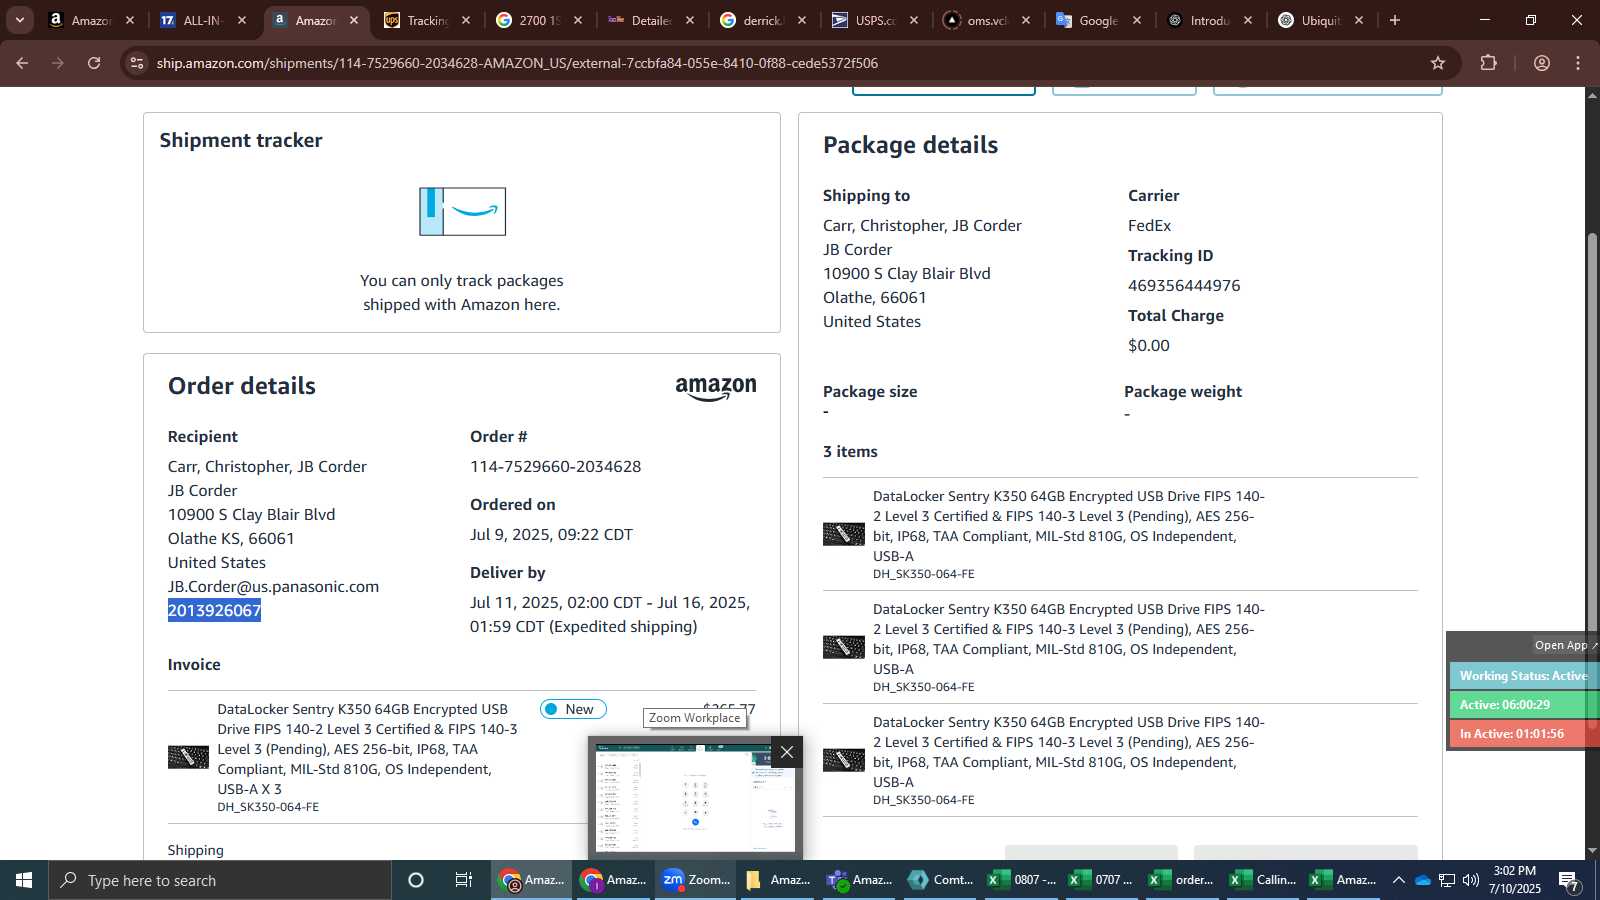The image size is (1600, 900).
Task: Click the order number 114-7529660-2034628
Action: pyautogui.click(x=555, y=466)
